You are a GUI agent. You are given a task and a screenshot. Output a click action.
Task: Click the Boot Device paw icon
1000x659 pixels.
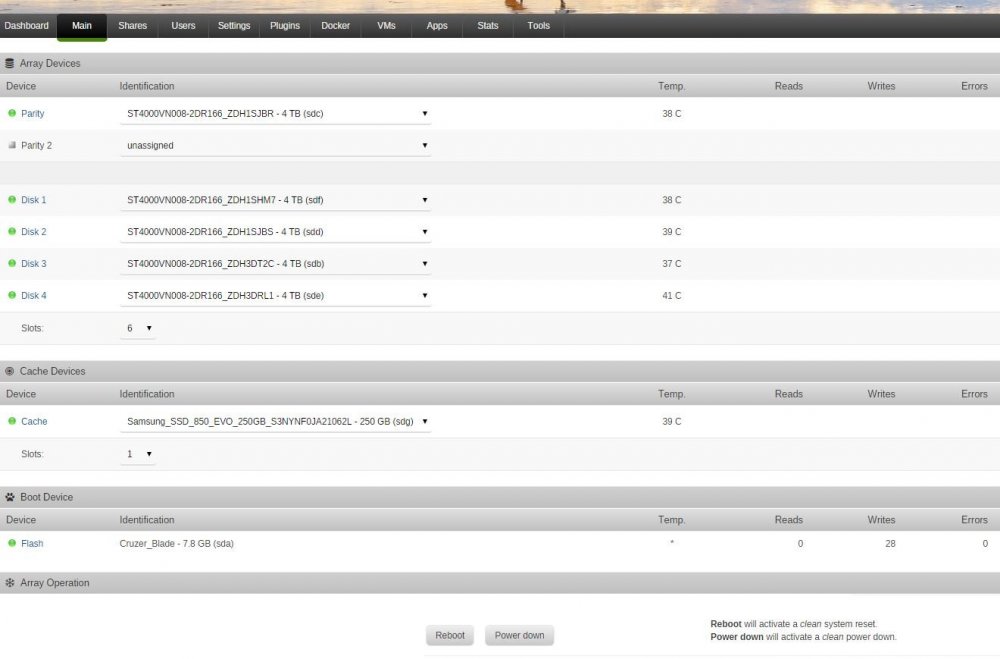point(10,497)
